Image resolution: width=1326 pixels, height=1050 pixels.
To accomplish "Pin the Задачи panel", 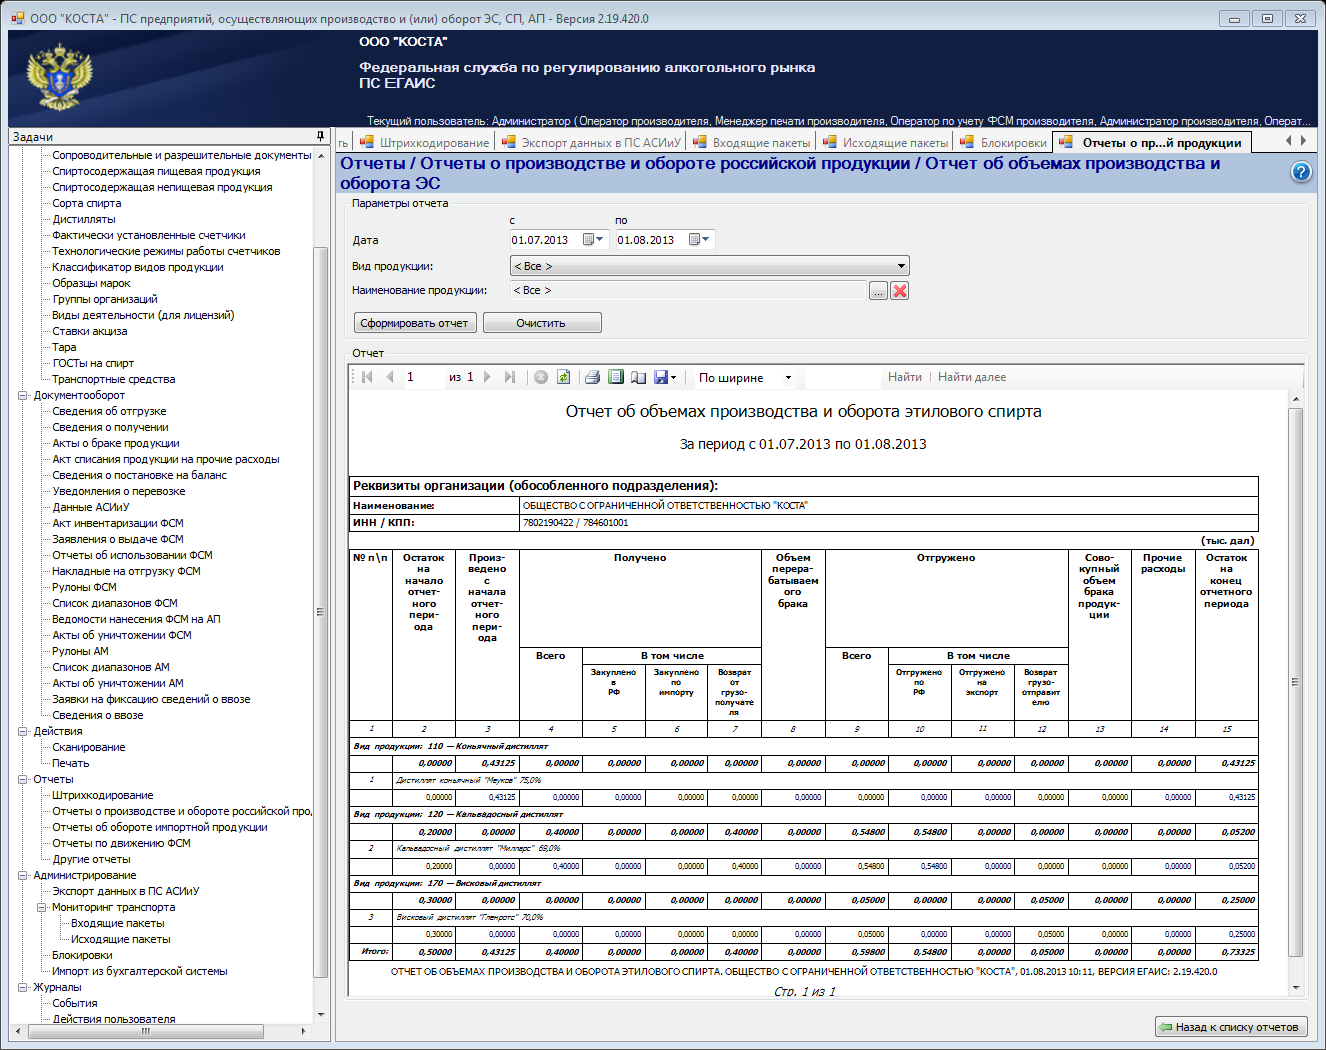I will coord(320,136).
